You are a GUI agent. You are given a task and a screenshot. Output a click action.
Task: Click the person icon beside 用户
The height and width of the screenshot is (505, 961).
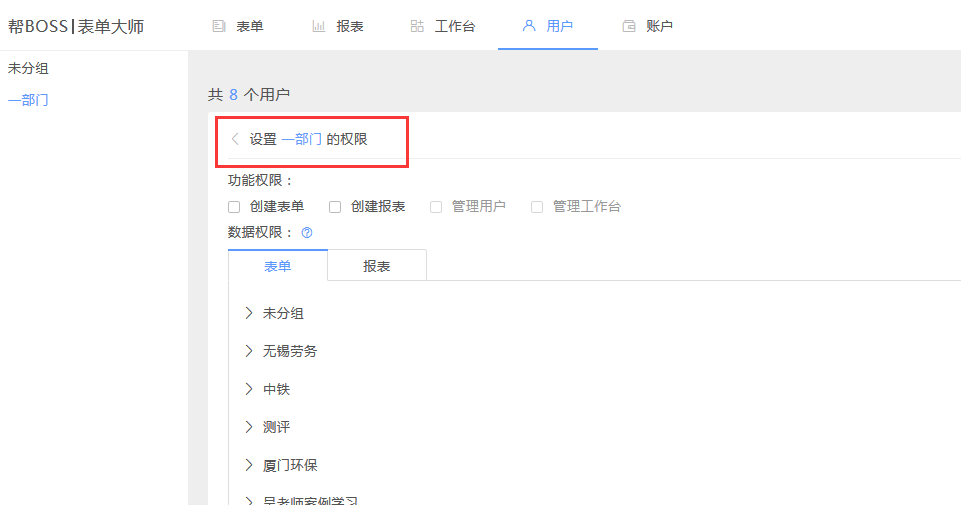tap(529, 26)
